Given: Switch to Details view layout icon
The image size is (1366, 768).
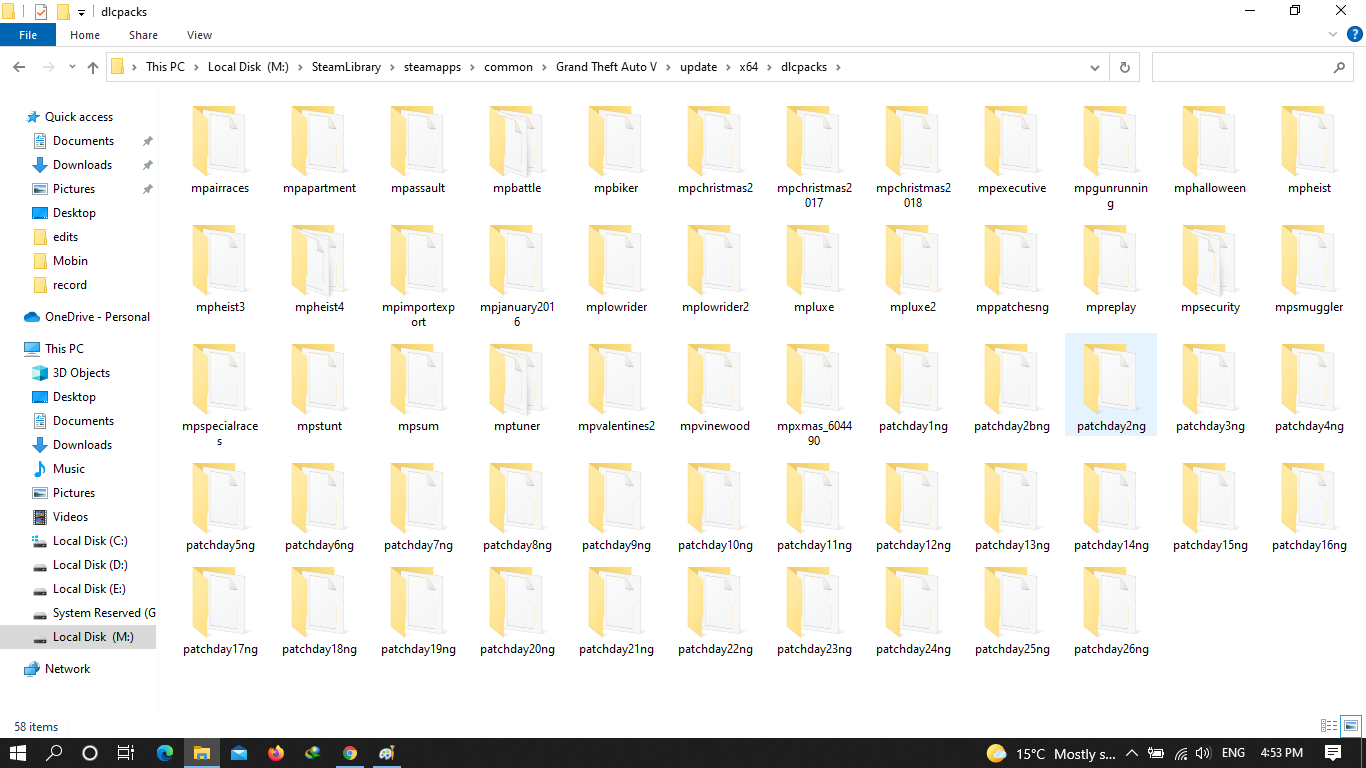Looking at the screenshot, I should tap(1329, 726).
